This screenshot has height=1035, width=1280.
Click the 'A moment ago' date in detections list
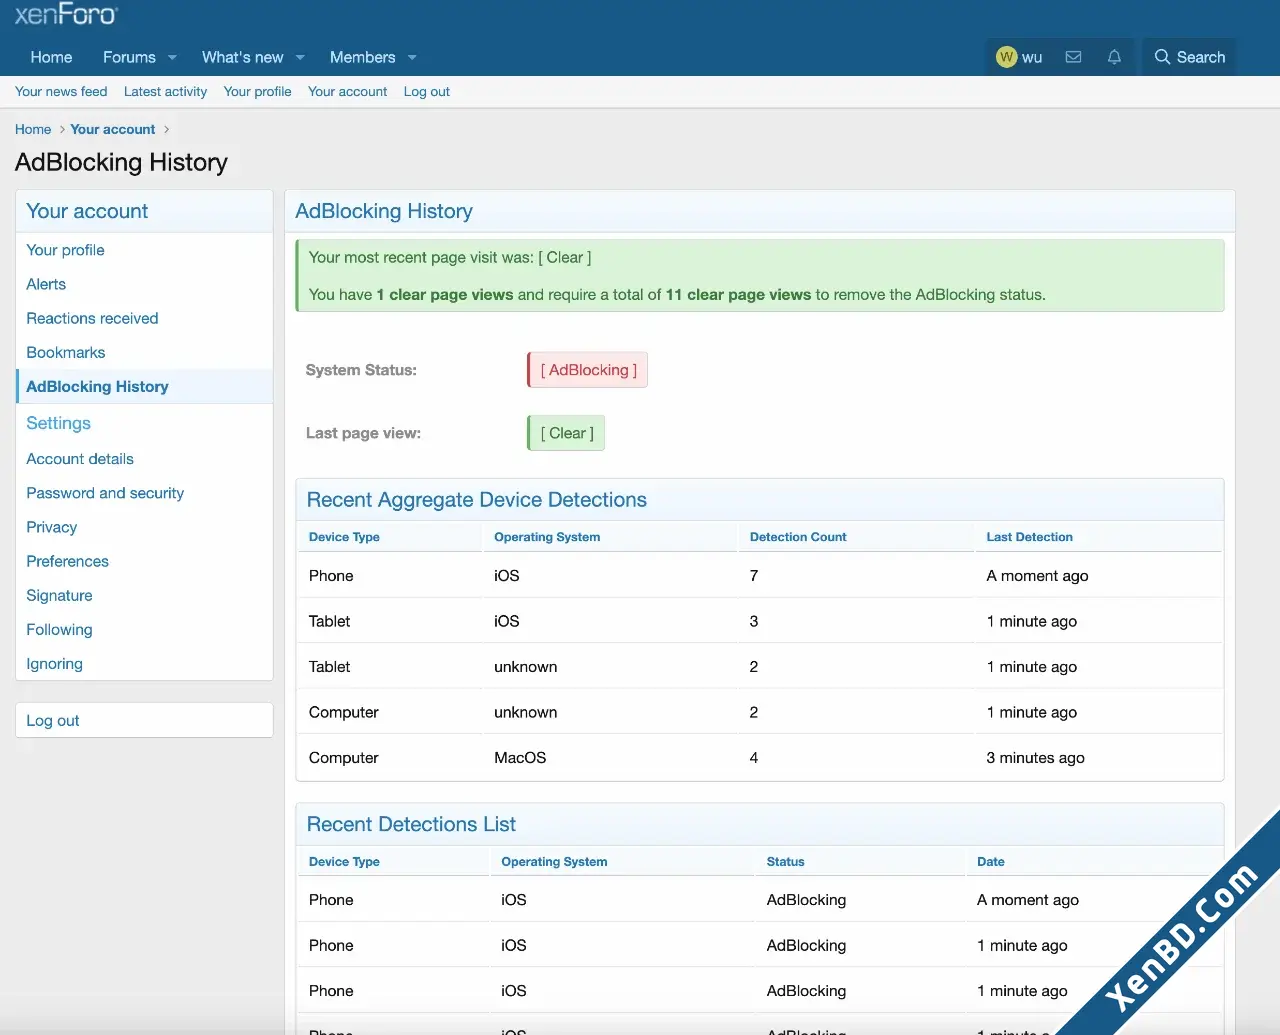1027,900
